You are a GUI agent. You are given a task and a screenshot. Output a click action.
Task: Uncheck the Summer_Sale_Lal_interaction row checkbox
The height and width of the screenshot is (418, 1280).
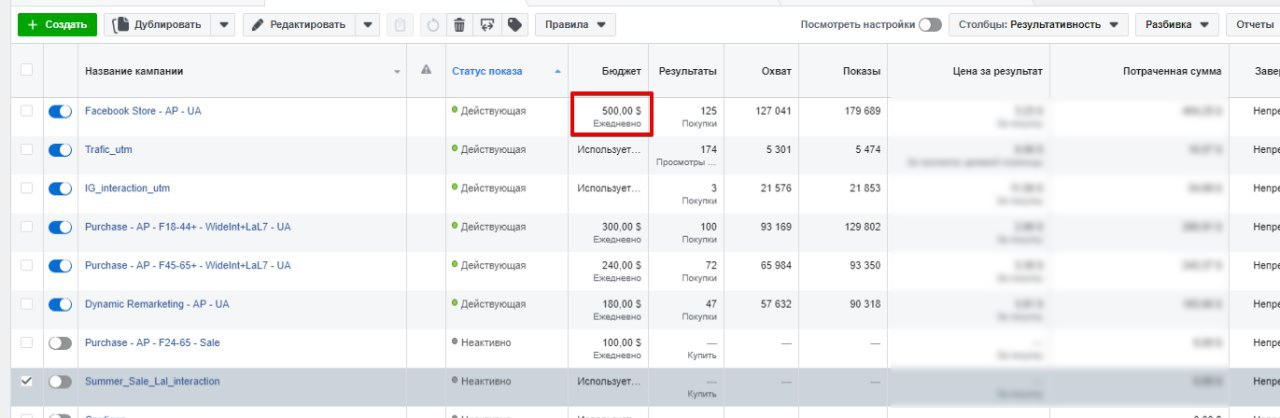[x=27, y=381]
